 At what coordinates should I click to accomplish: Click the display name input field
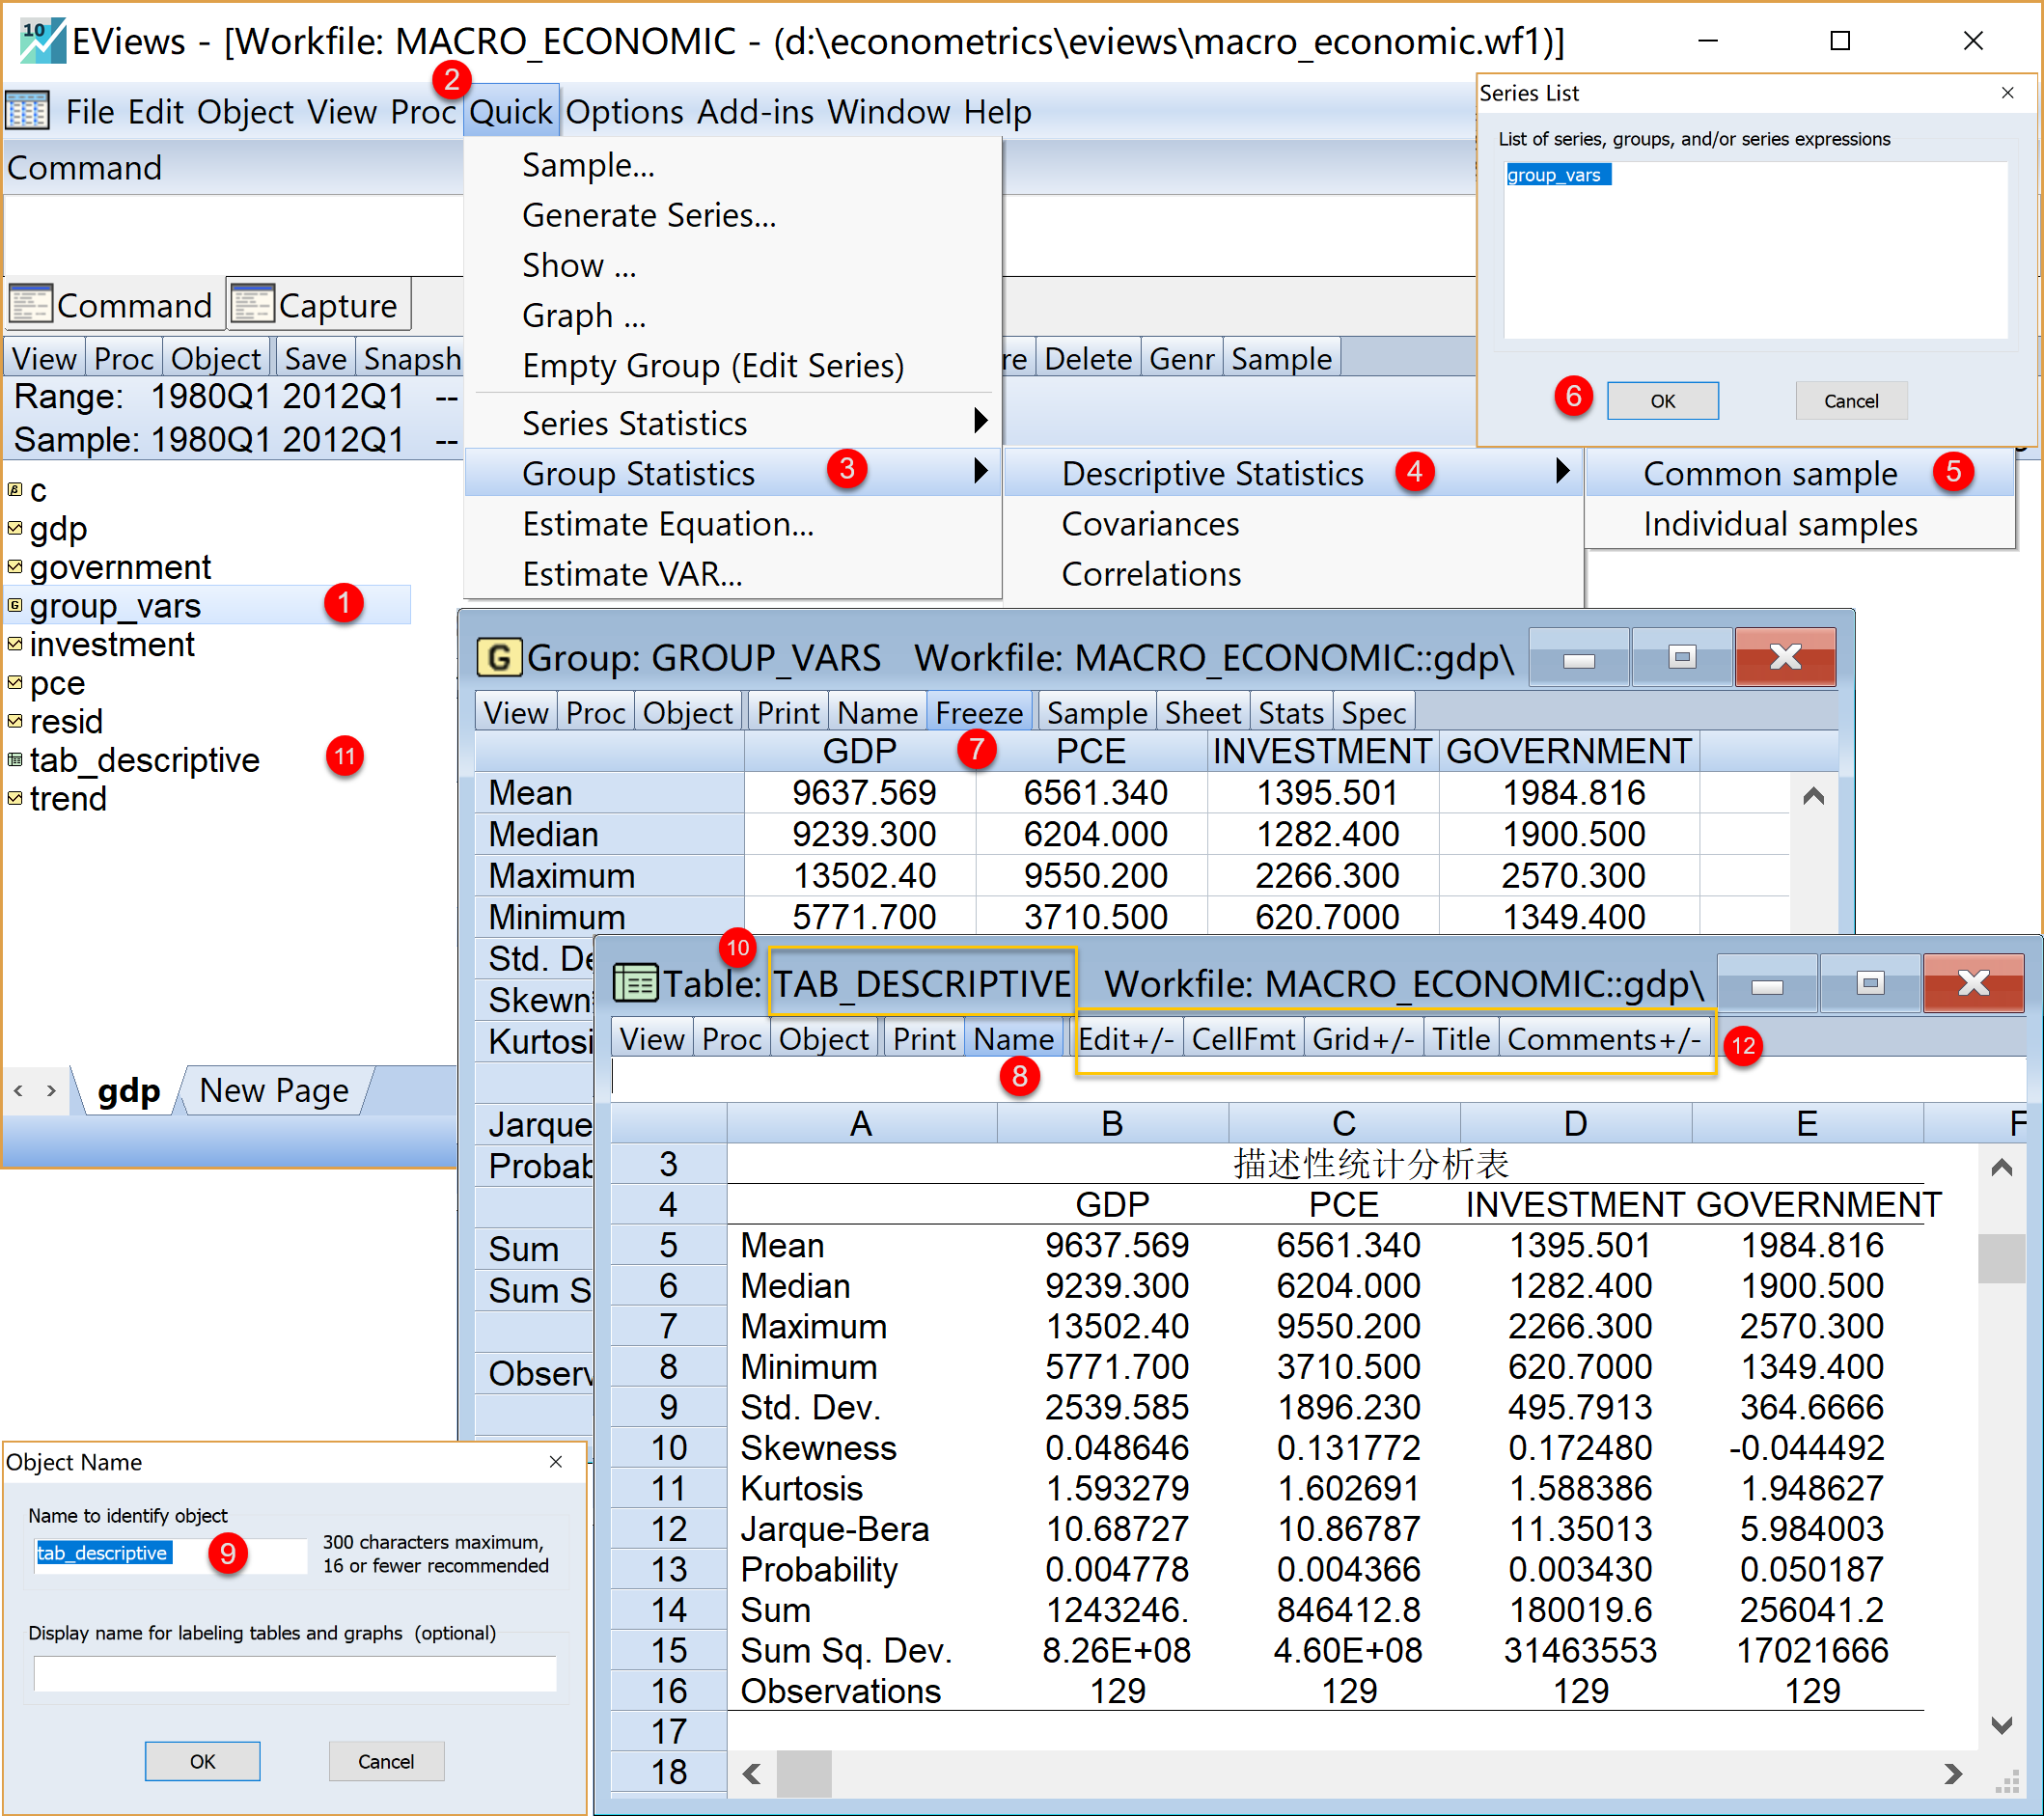295,1673
